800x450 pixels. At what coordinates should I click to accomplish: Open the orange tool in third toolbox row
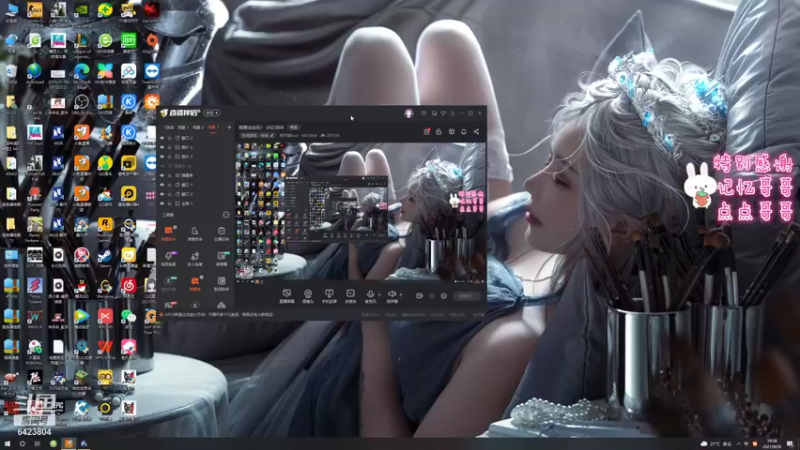point(194,283)
